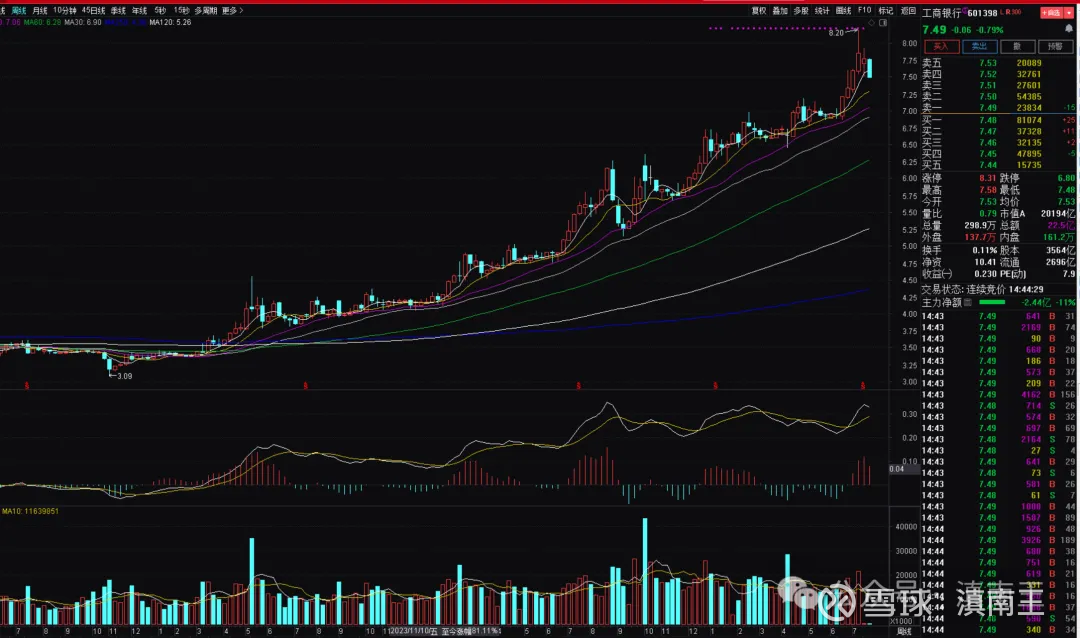
Task: Expand the 更多 periods menu
Action: (x=232, y=10)
